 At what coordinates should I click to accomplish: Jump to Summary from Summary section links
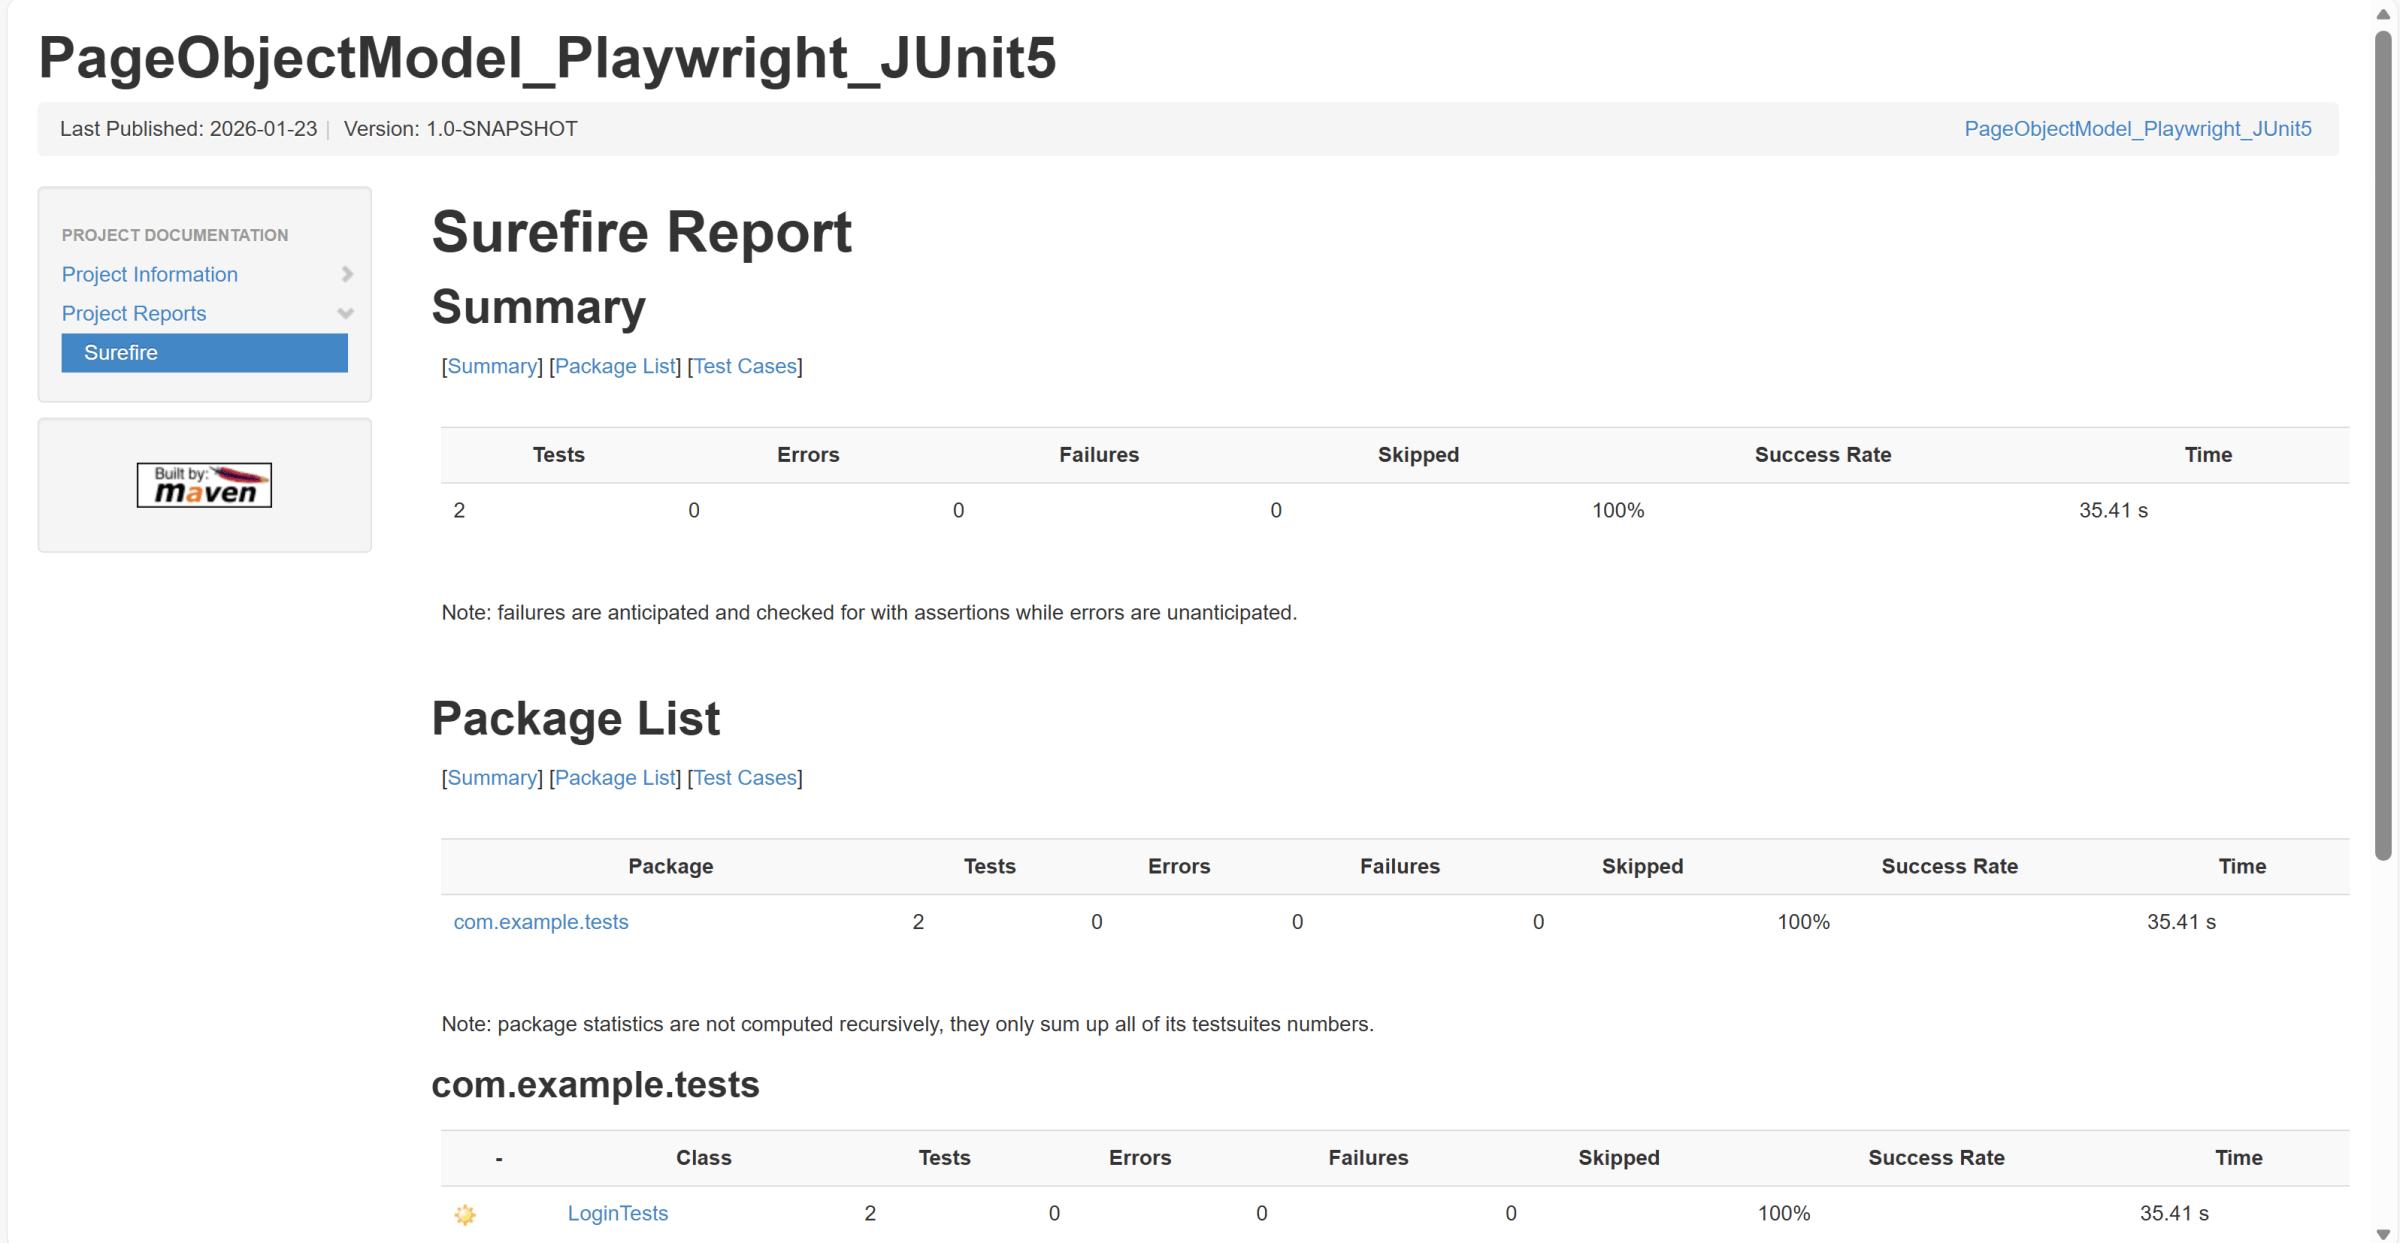coord(492,366)
